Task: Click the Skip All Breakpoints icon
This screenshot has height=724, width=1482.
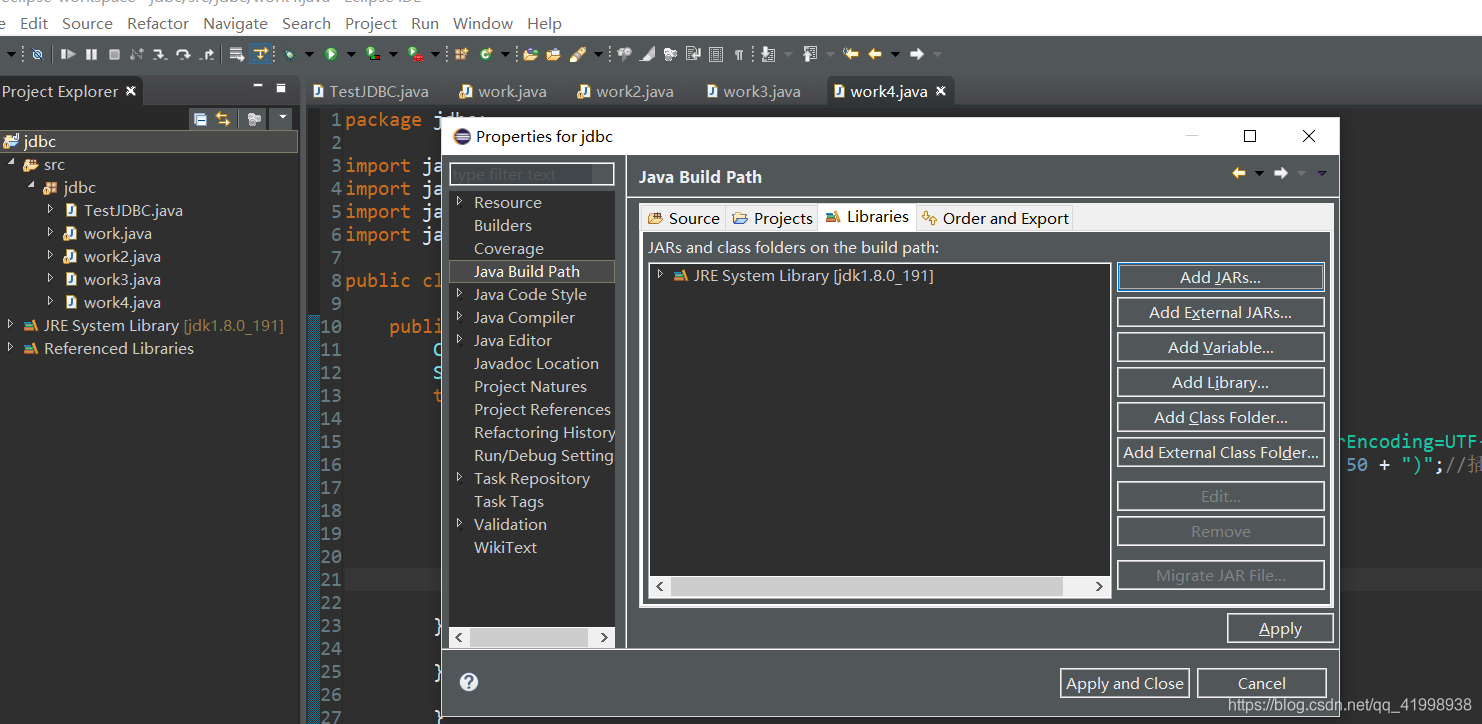Action: pos(37,54)
